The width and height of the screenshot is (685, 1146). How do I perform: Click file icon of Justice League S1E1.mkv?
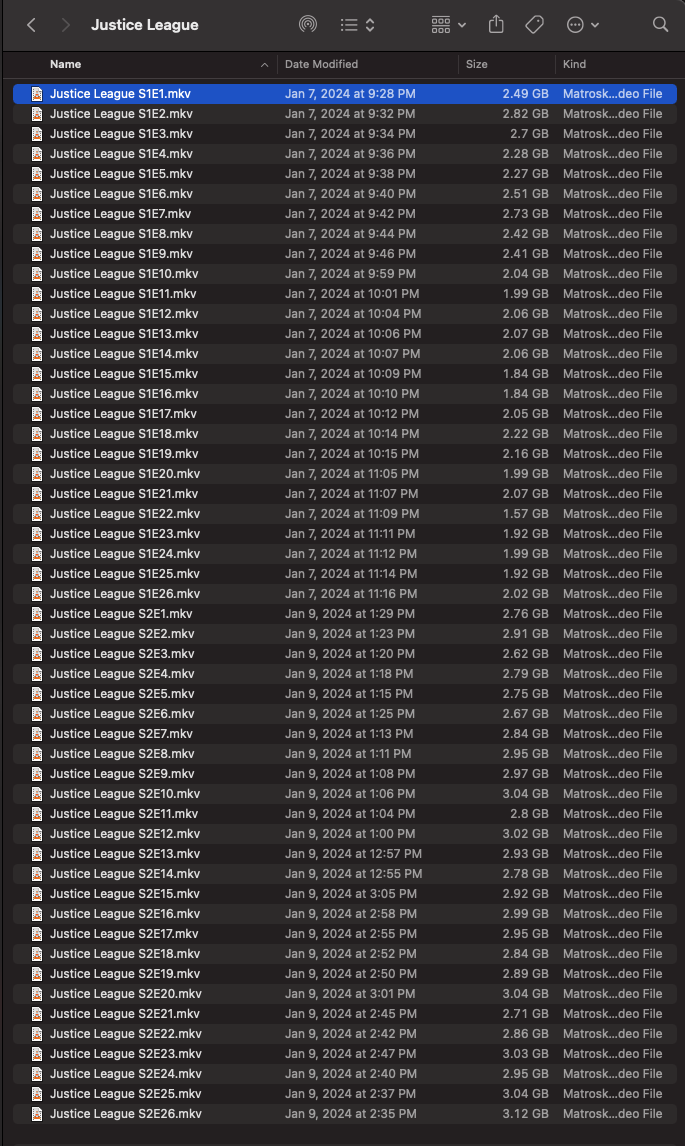[x=37, y=94]
